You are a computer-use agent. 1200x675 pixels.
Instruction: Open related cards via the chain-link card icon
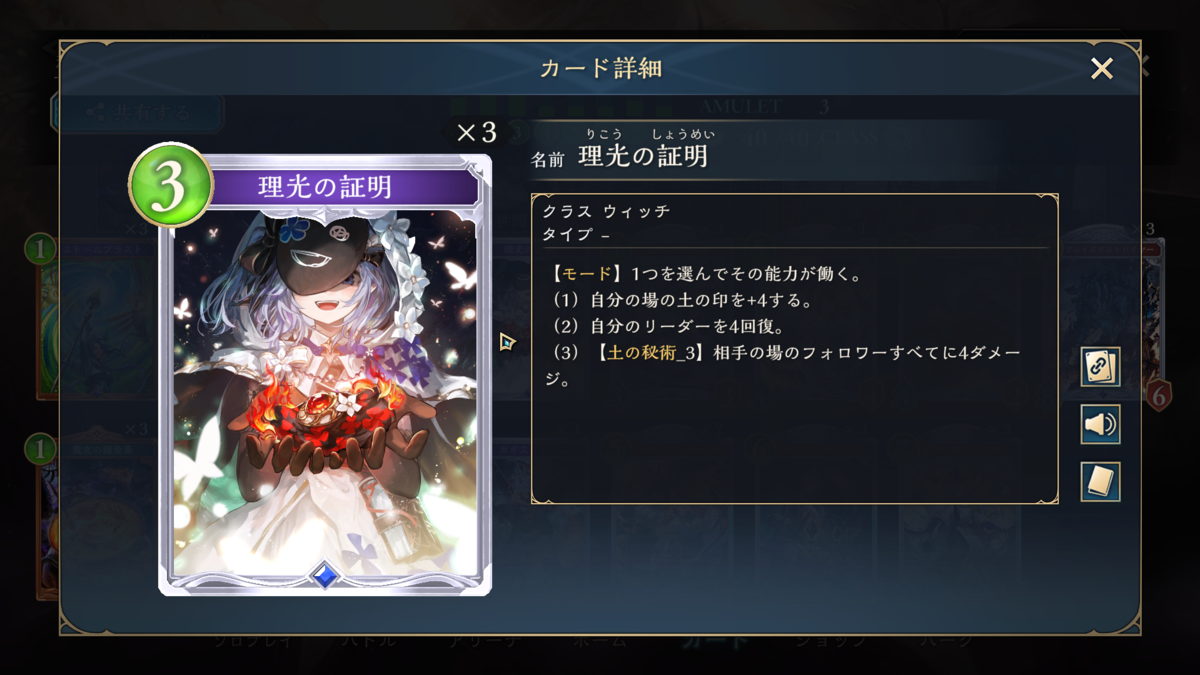(x=1100, y=367)
